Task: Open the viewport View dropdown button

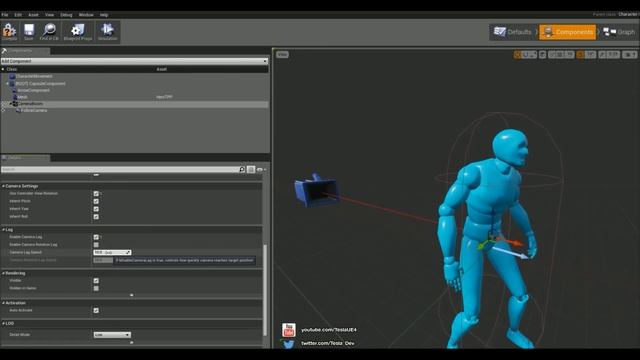Action: (282, 54)
